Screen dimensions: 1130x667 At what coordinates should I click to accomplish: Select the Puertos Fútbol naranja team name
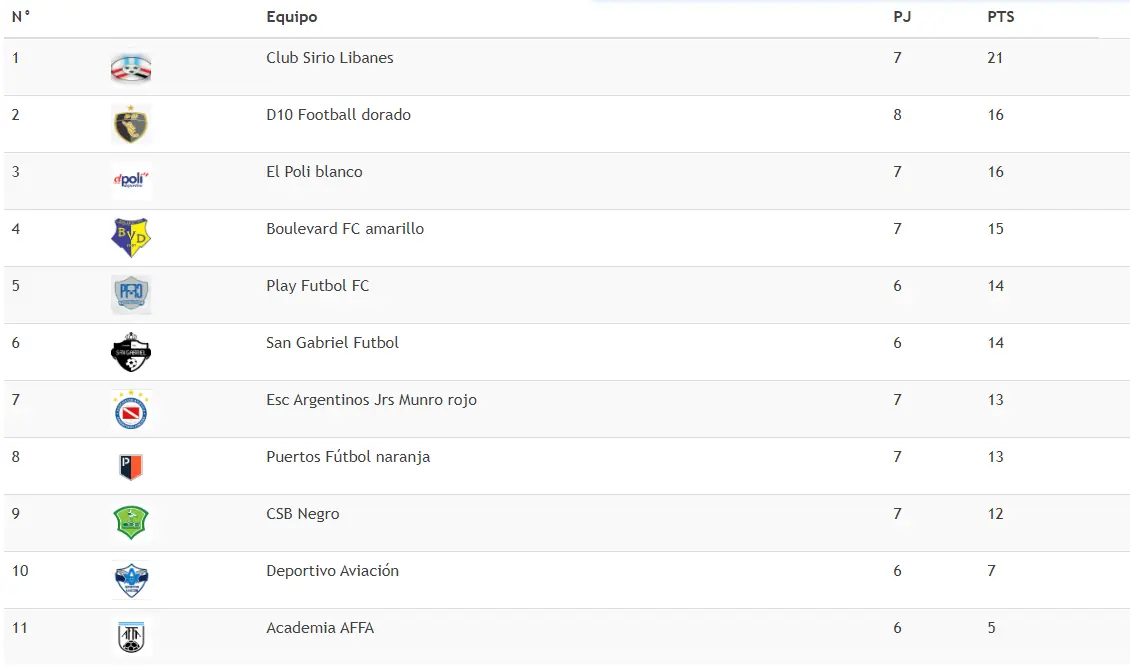pyautogui.click(x=348, y=457)
